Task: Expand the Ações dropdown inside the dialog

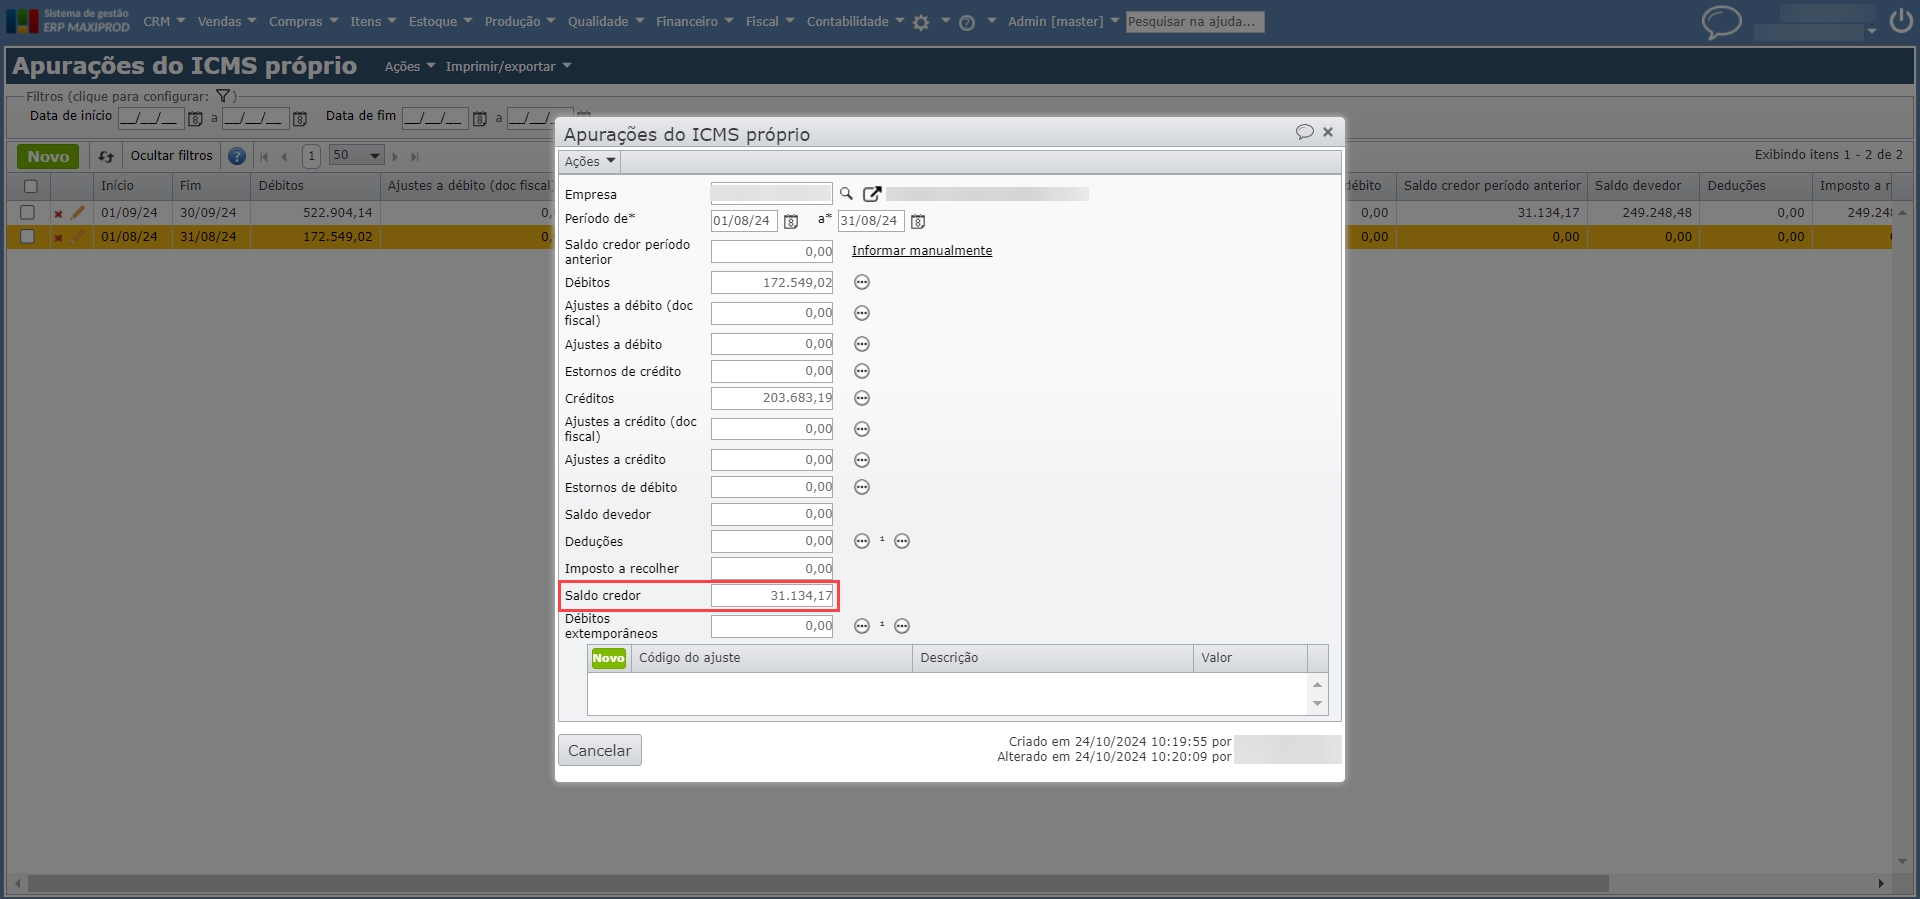Action: pyautogui.click(x=589, y=161)
